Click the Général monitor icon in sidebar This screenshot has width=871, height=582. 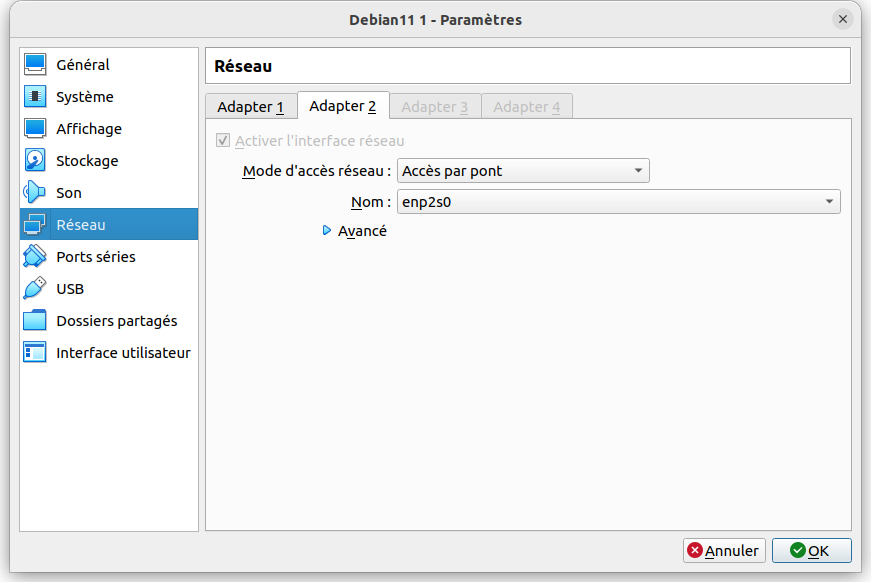35,65
